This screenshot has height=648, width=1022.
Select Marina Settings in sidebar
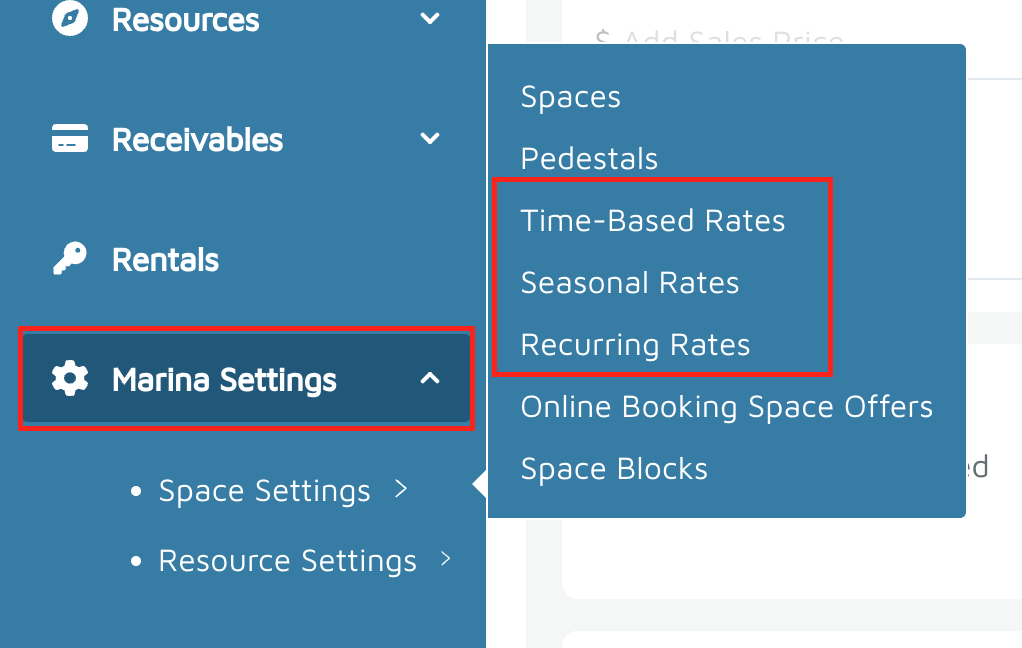coord(246,379)
